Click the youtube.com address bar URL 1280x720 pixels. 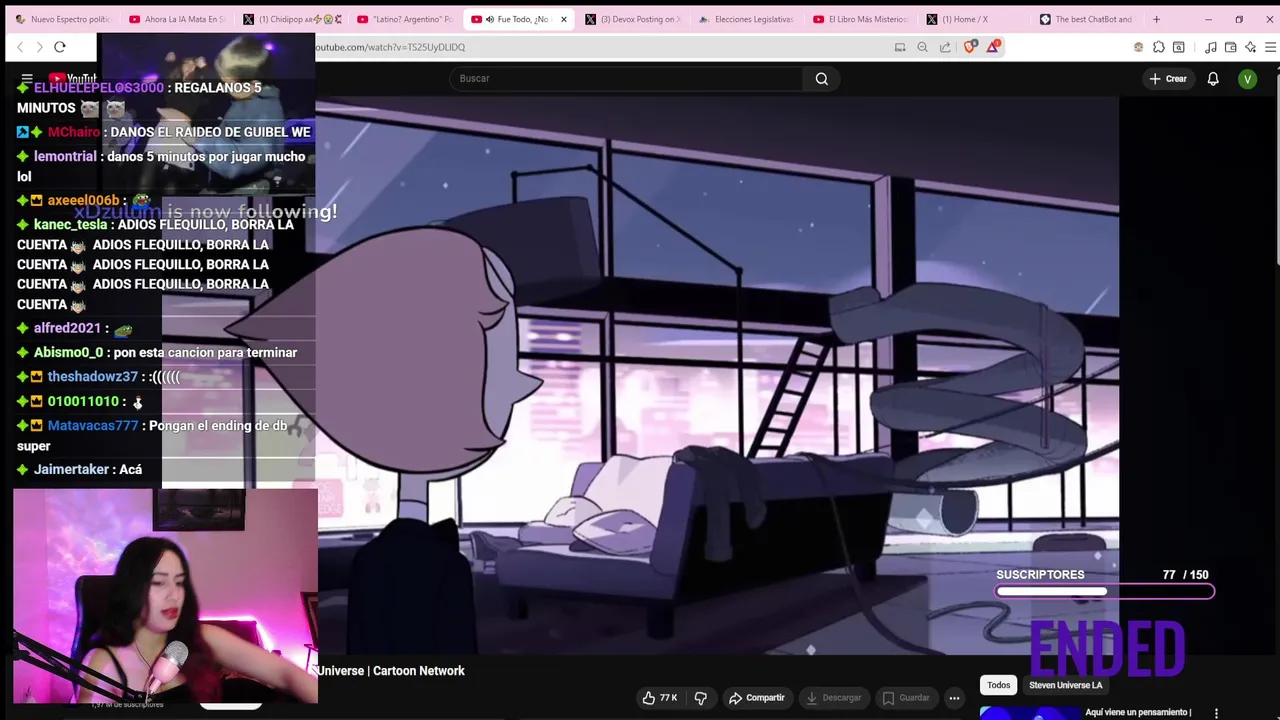(390, 47)
